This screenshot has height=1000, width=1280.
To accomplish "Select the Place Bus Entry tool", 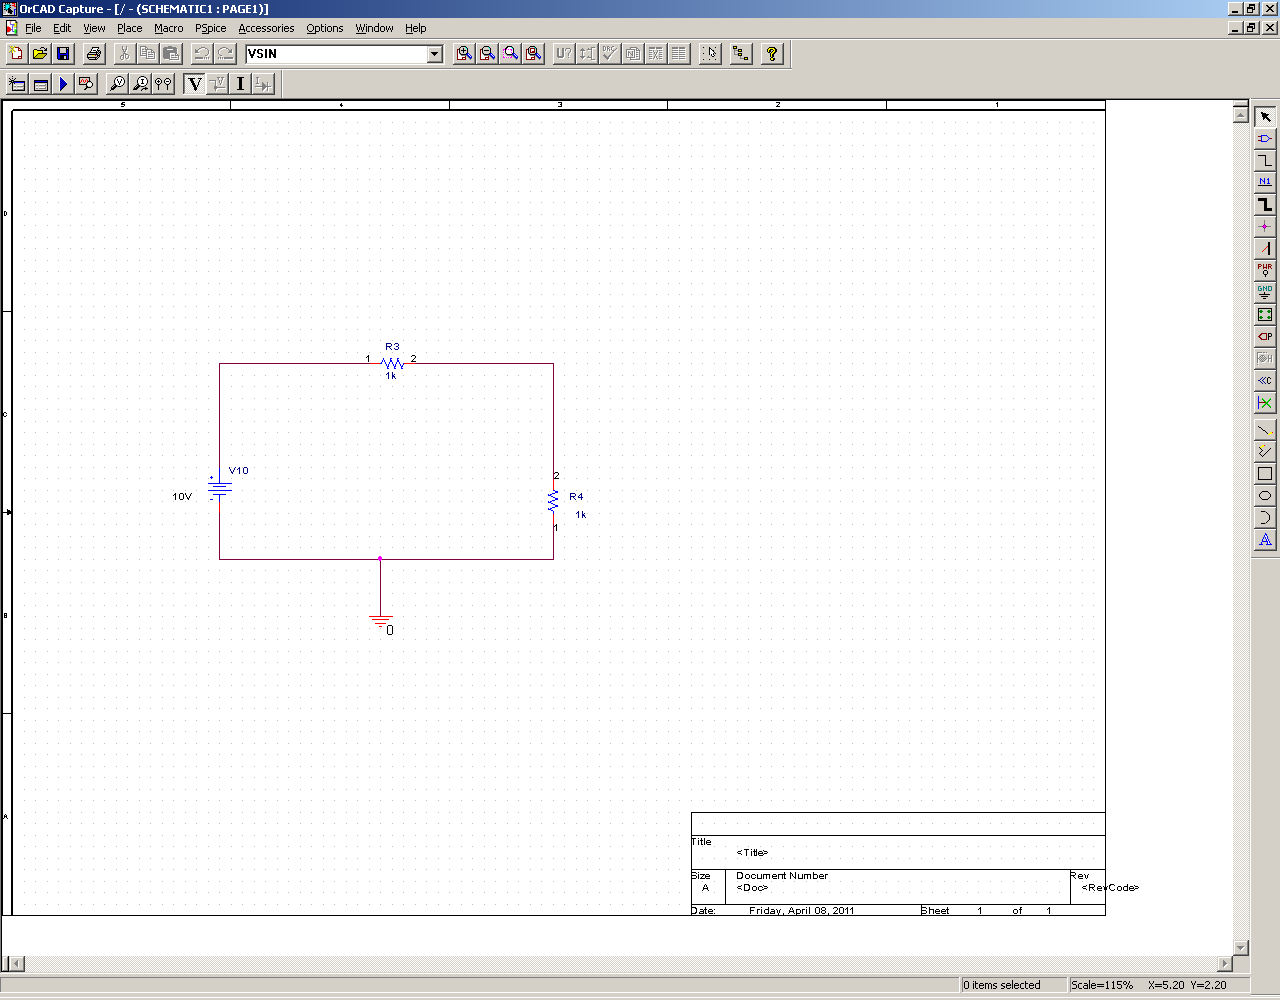I will (x=1265, y=249).
